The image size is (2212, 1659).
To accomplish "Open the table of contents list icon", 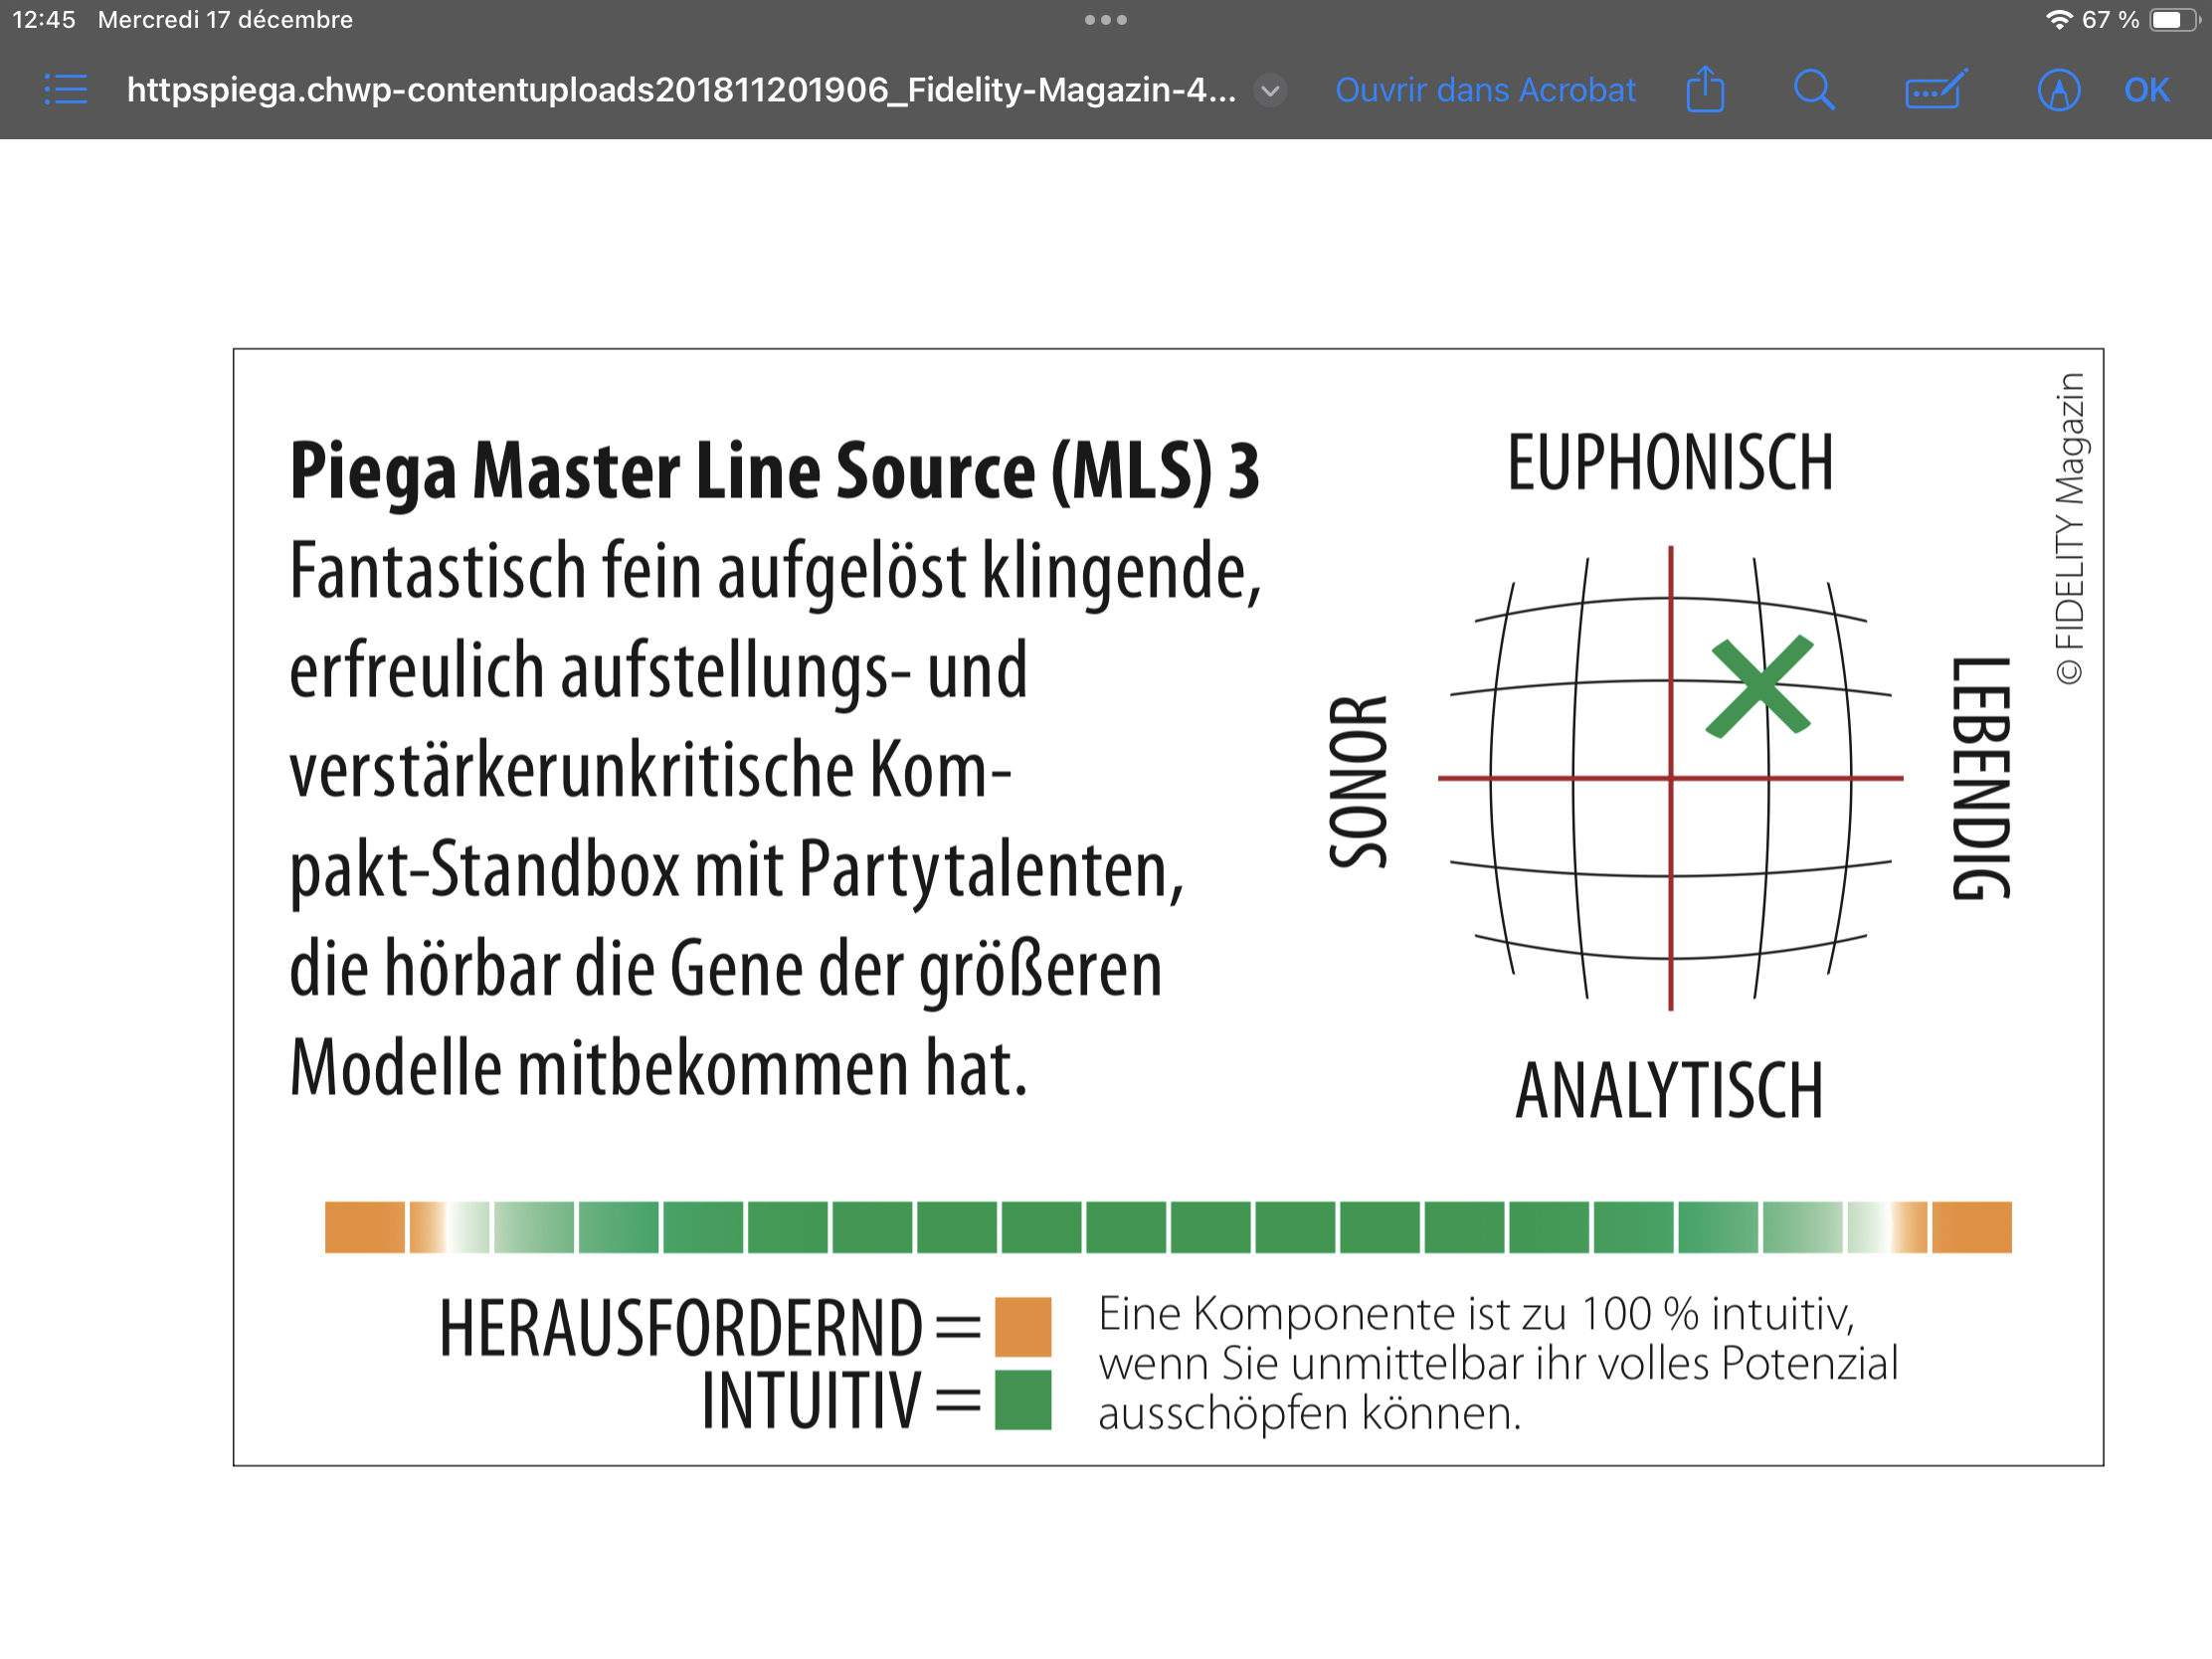I will click(x=66, y=90).
